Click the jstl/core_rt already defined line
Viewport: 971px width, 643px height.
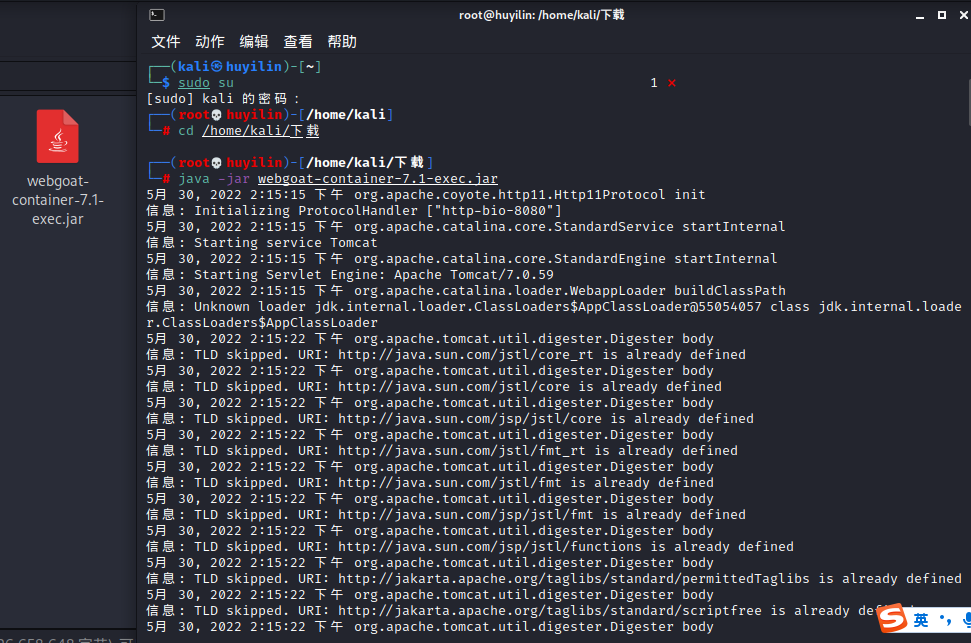pyautogui.click(x=446, y=354)
